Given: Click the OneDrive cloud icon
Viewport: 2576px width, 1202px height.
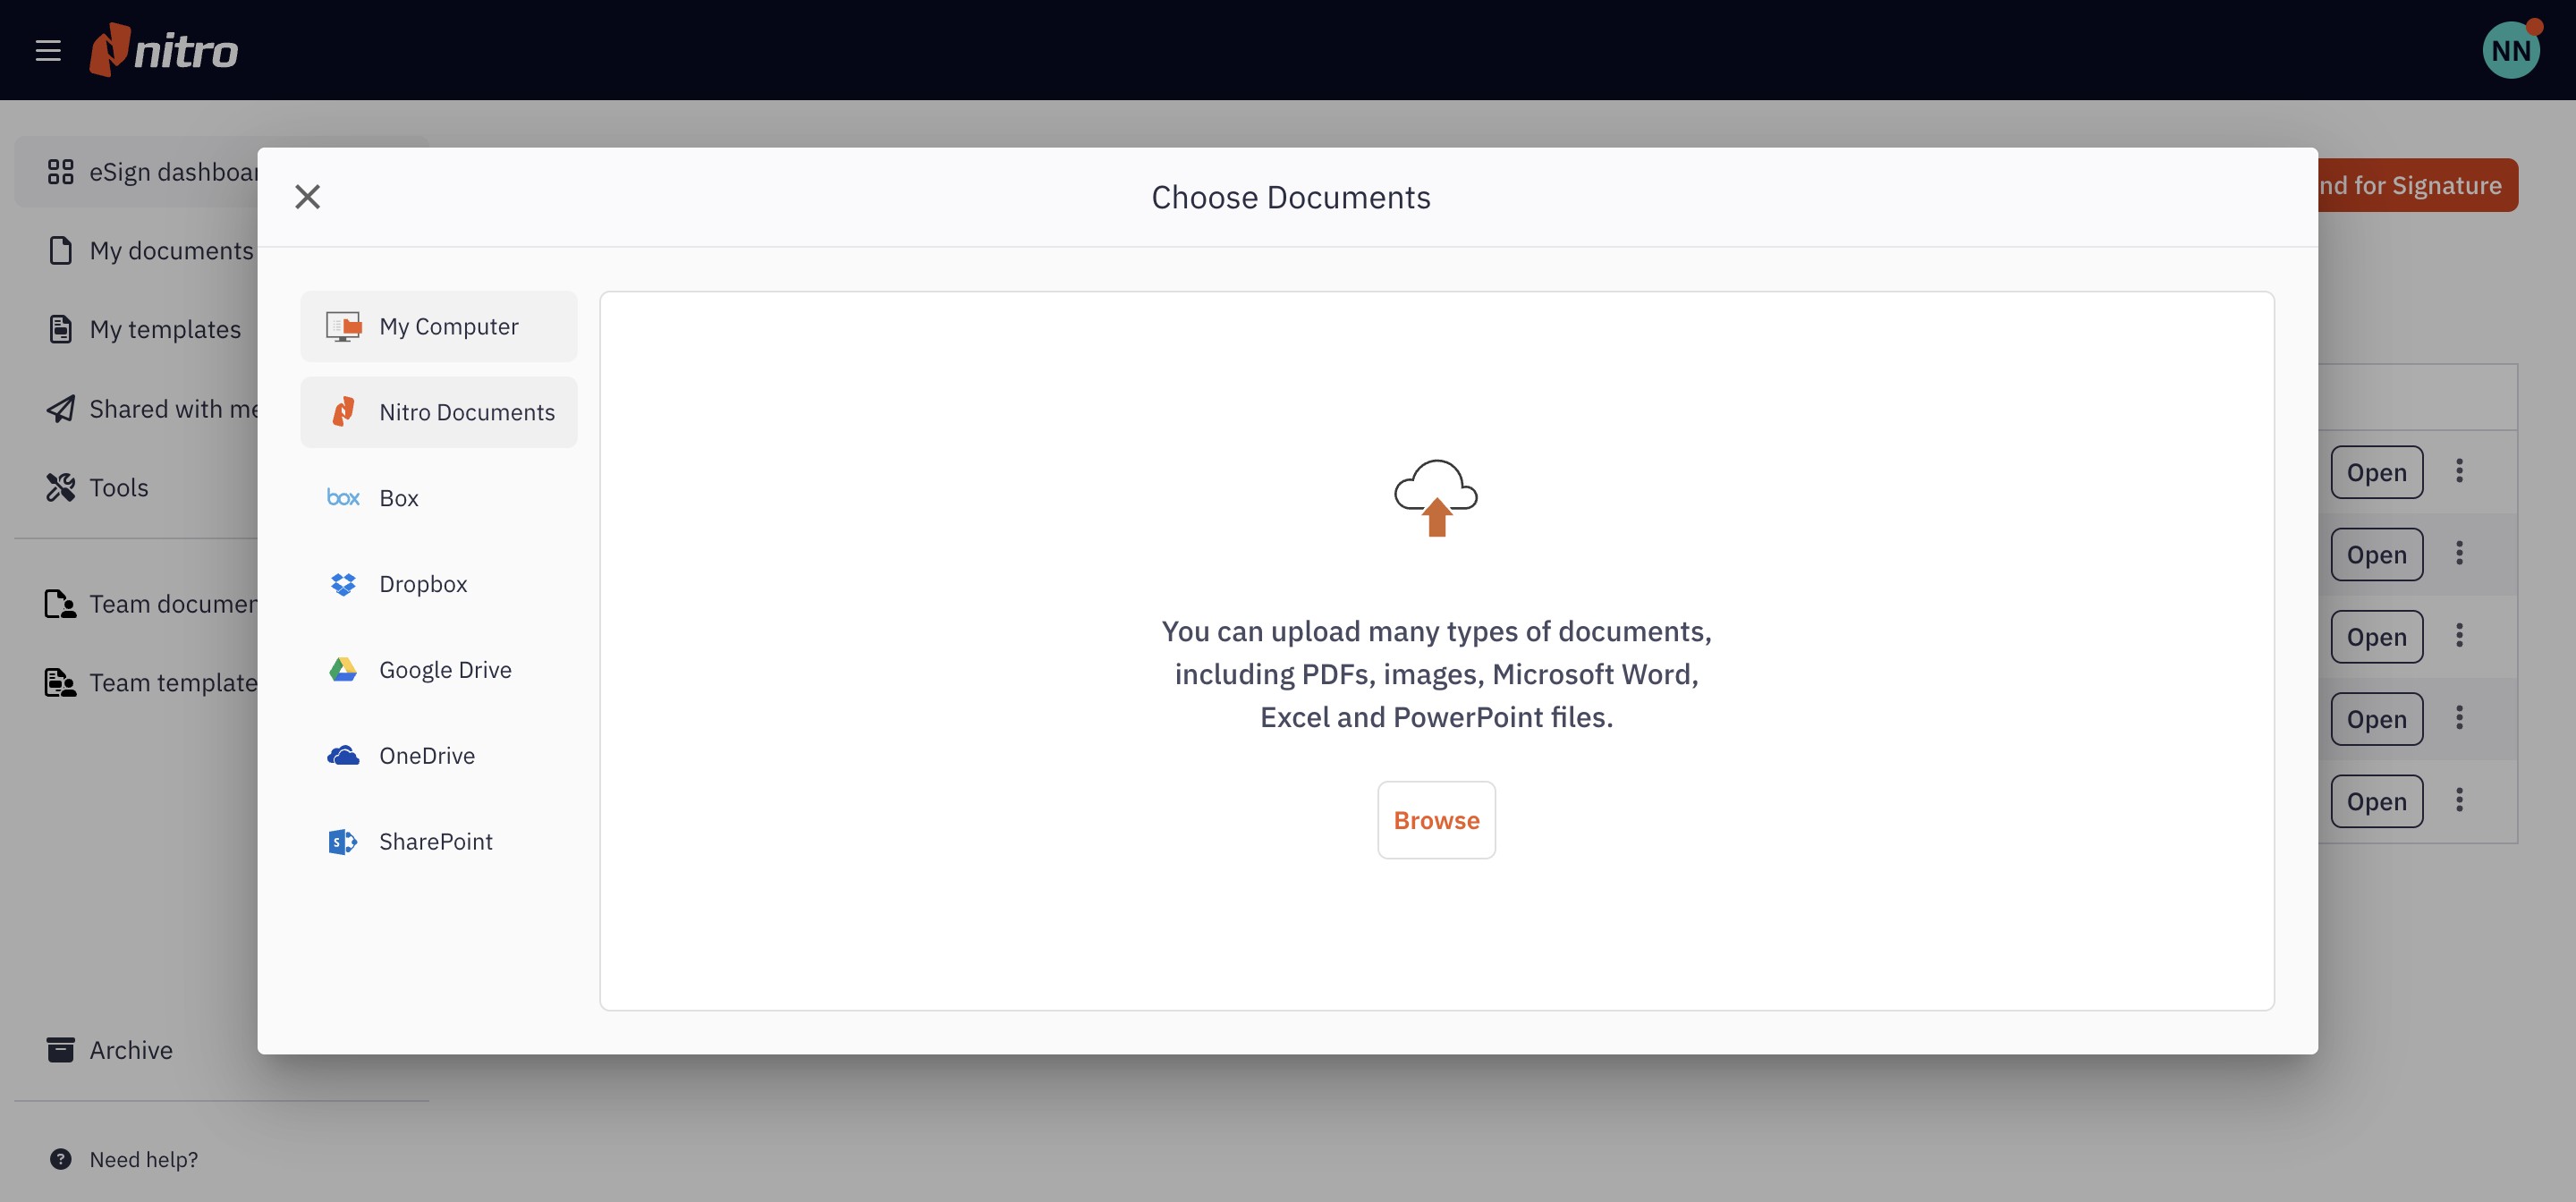Looking at the screenshot, I should click(343, 756).
